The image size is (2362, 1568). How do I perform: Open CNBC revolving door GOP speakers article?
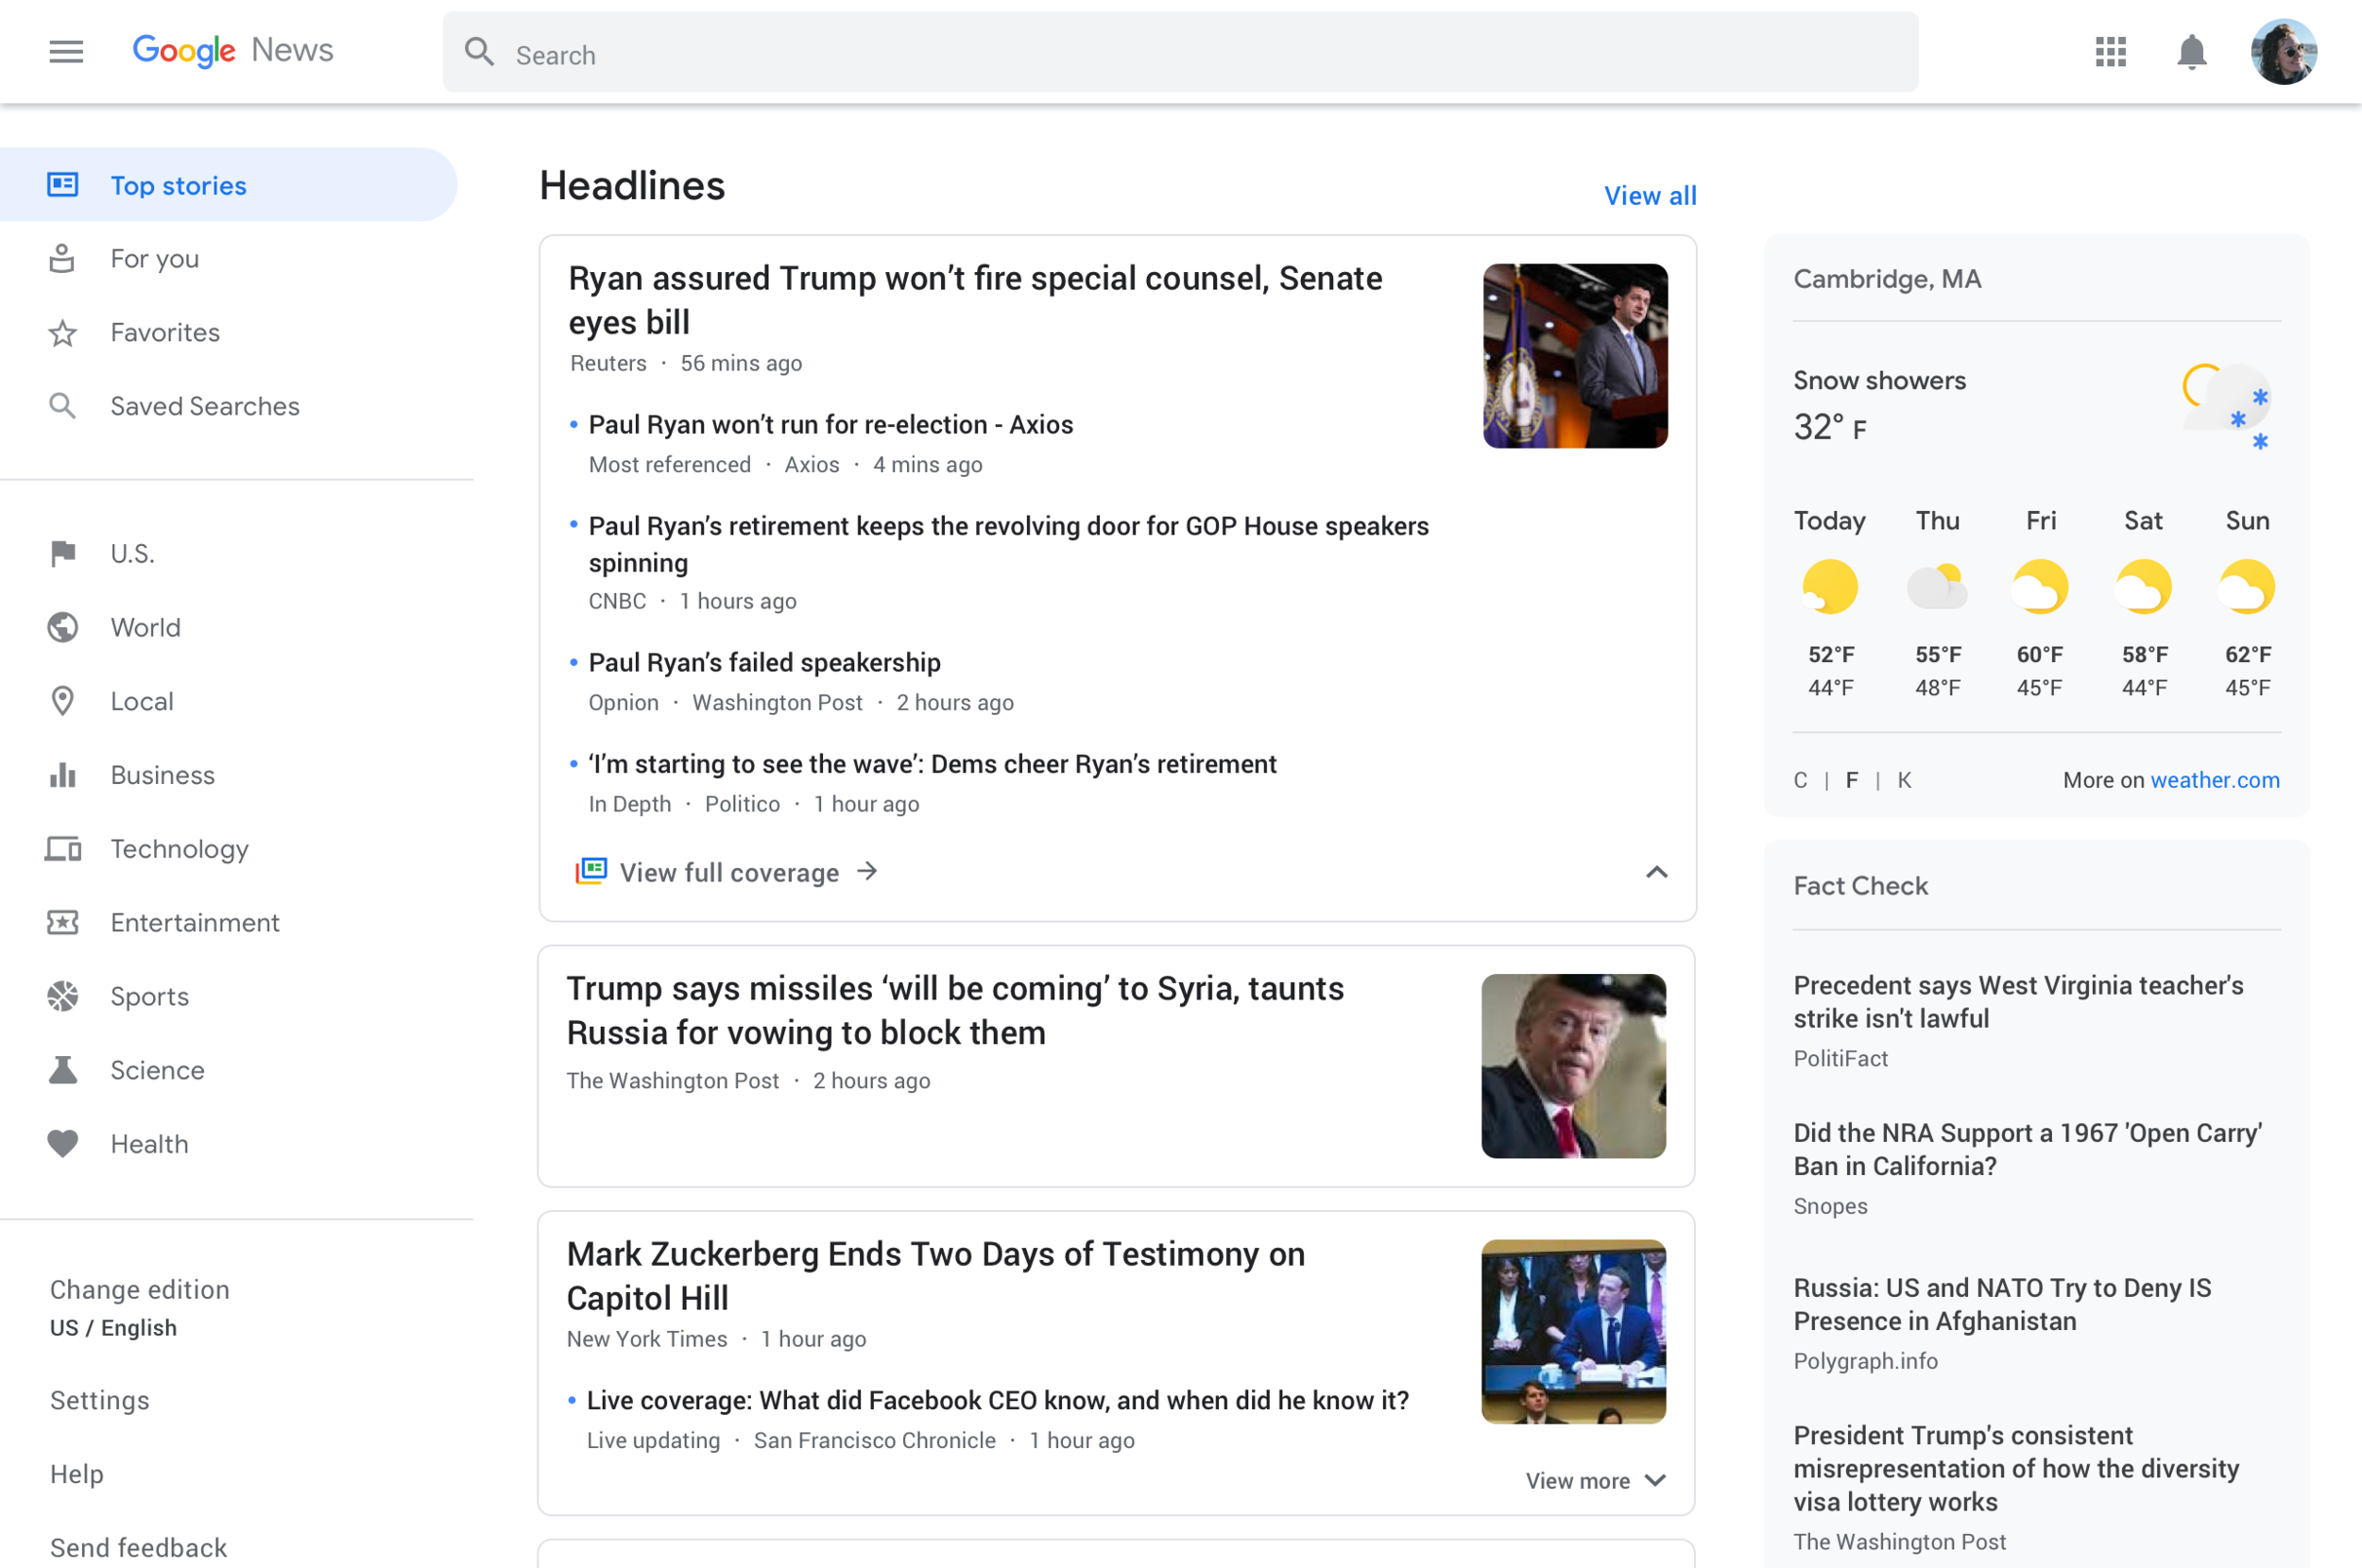(1008, 544)
